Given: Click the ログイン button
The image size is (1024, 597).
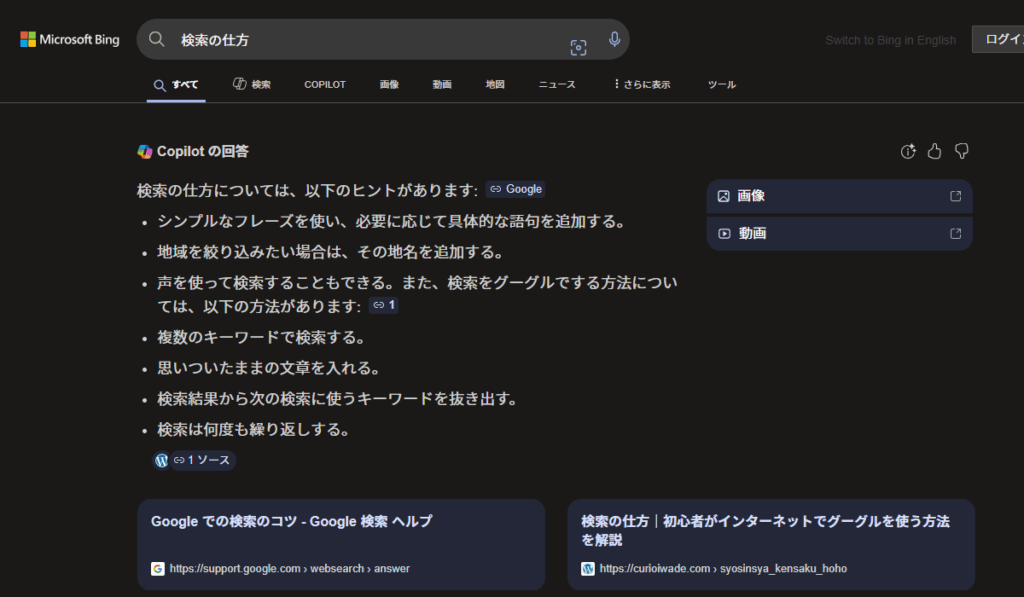Looking at the screenshot, I should [1000, 40].
